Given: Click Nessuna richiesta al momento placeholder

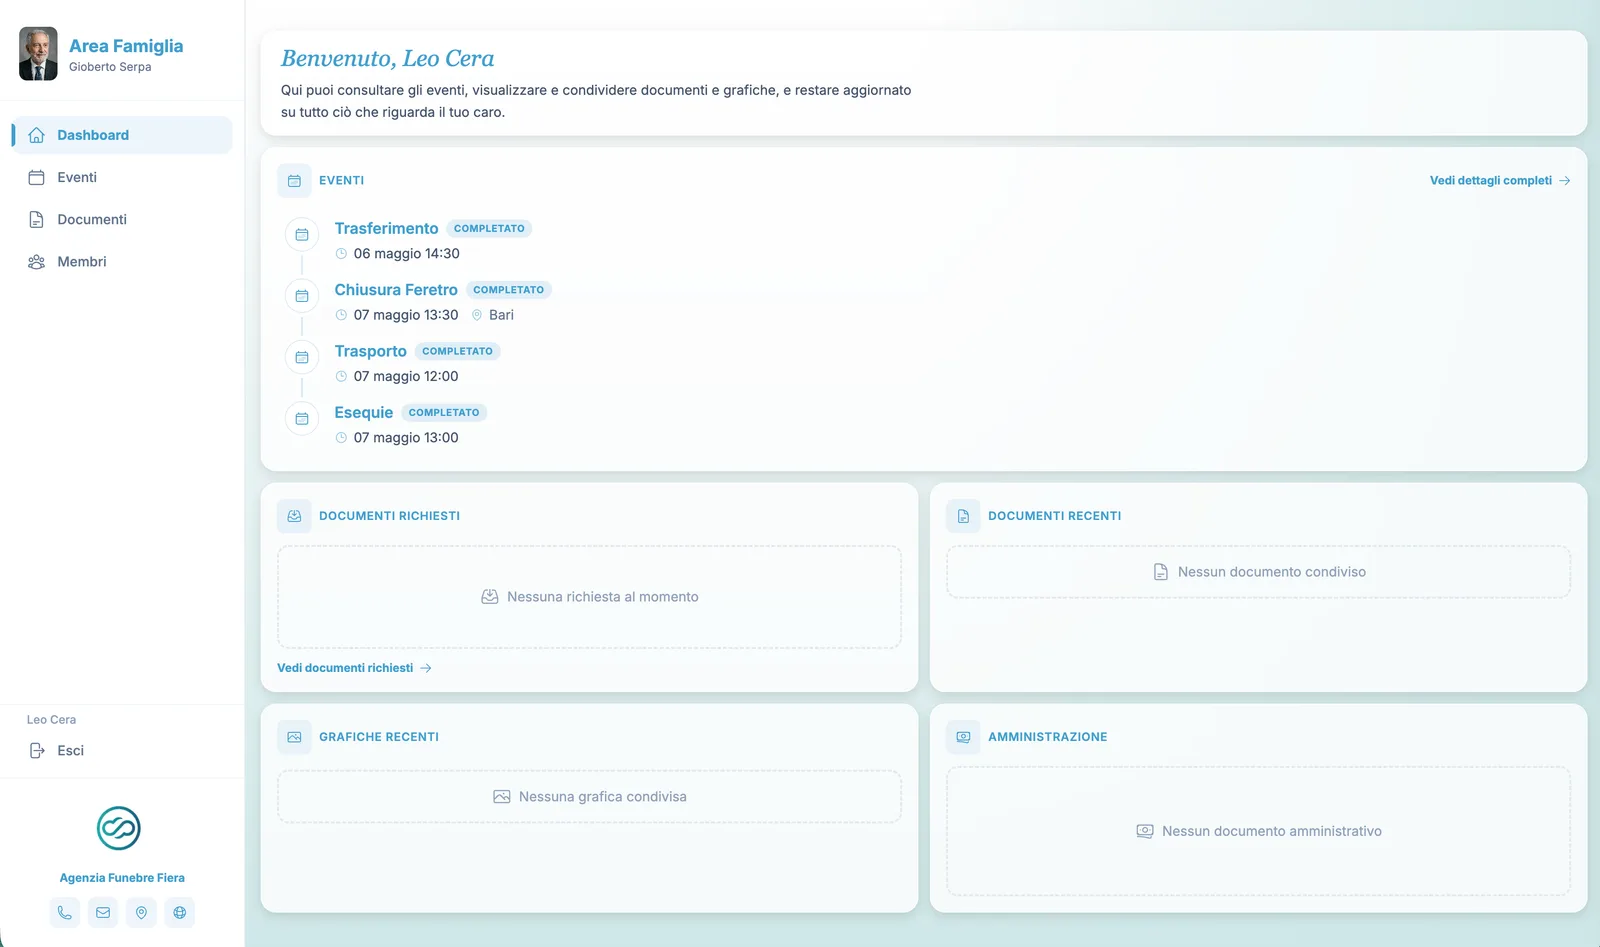Looking at the screenshot, I should (589, 597).
